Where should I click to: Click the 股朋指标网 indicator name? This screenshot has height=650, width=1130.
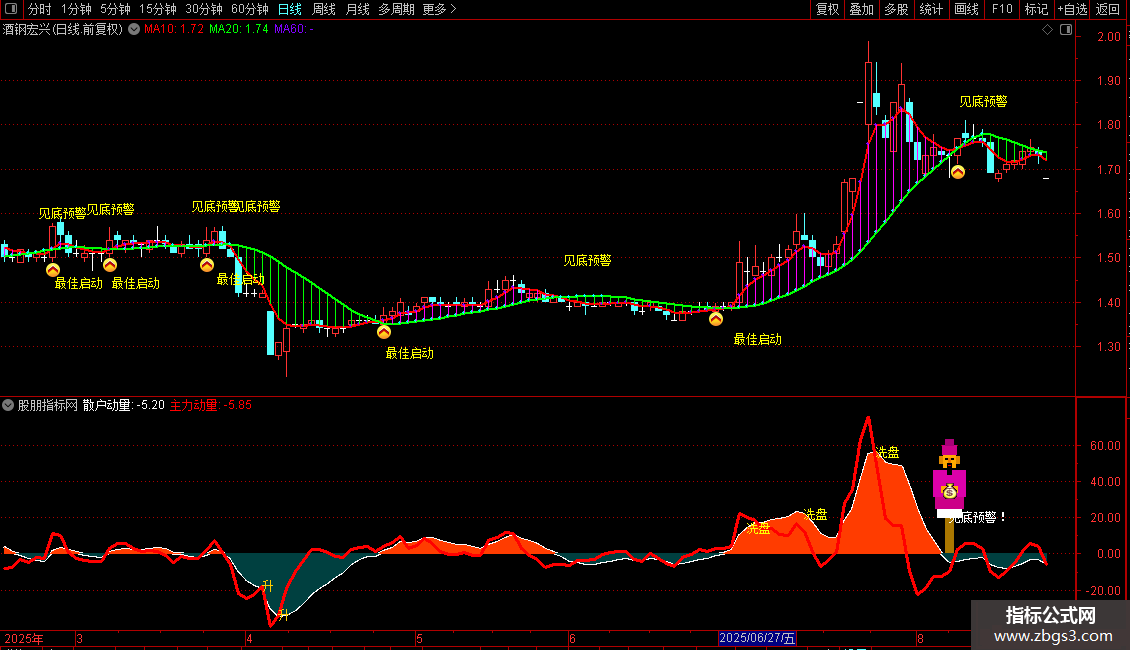48,405
